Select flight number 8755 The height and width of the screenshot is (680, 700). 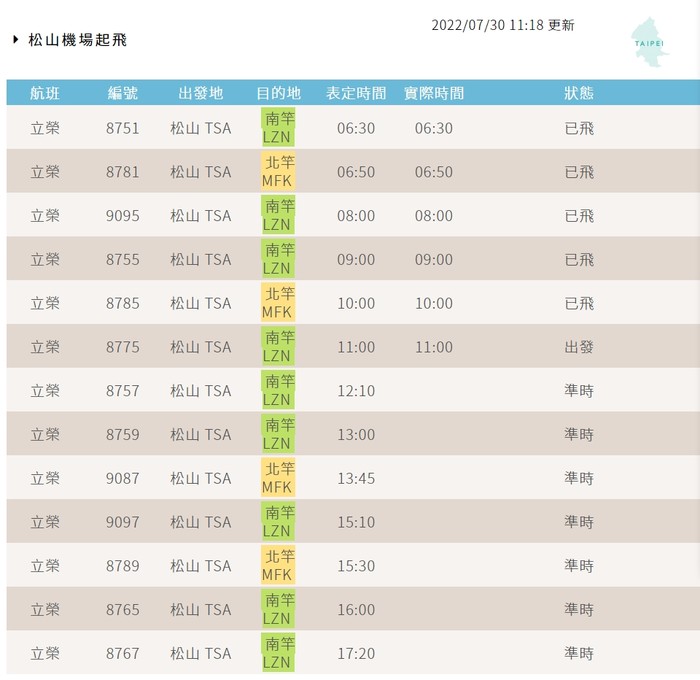[123, 259]
